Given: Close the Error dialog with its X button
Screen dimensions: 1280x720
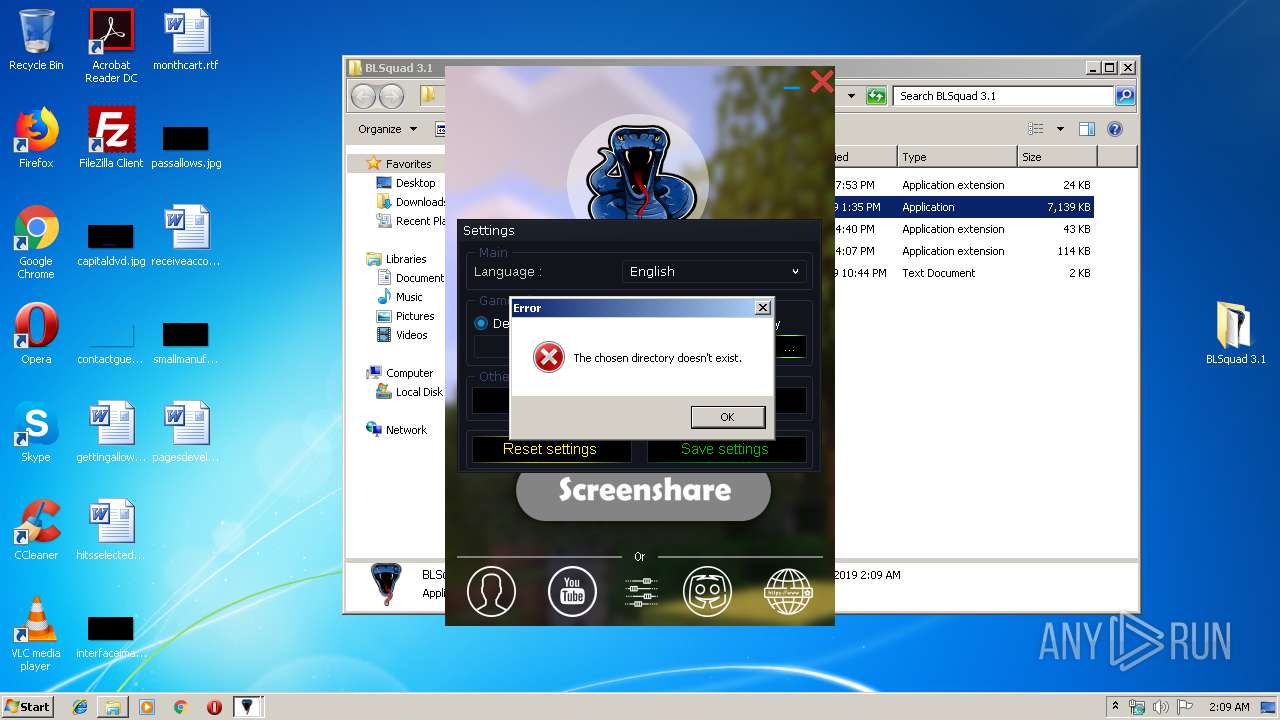Looking at the screenshot, I should (x=762, y=308).
